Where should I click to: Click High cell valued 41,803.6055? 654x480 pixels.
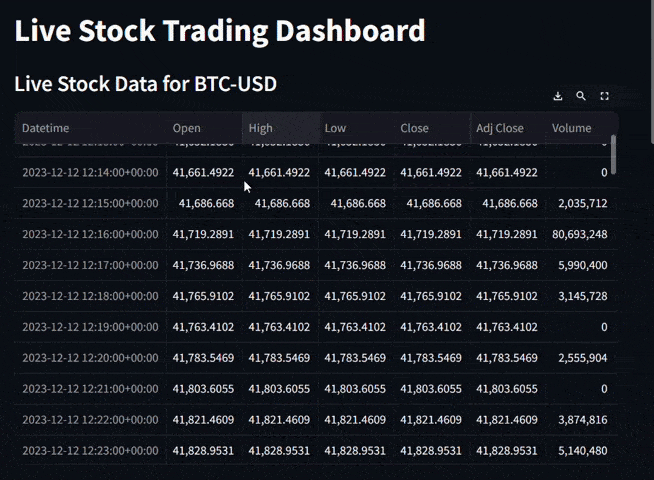[279, 389]
